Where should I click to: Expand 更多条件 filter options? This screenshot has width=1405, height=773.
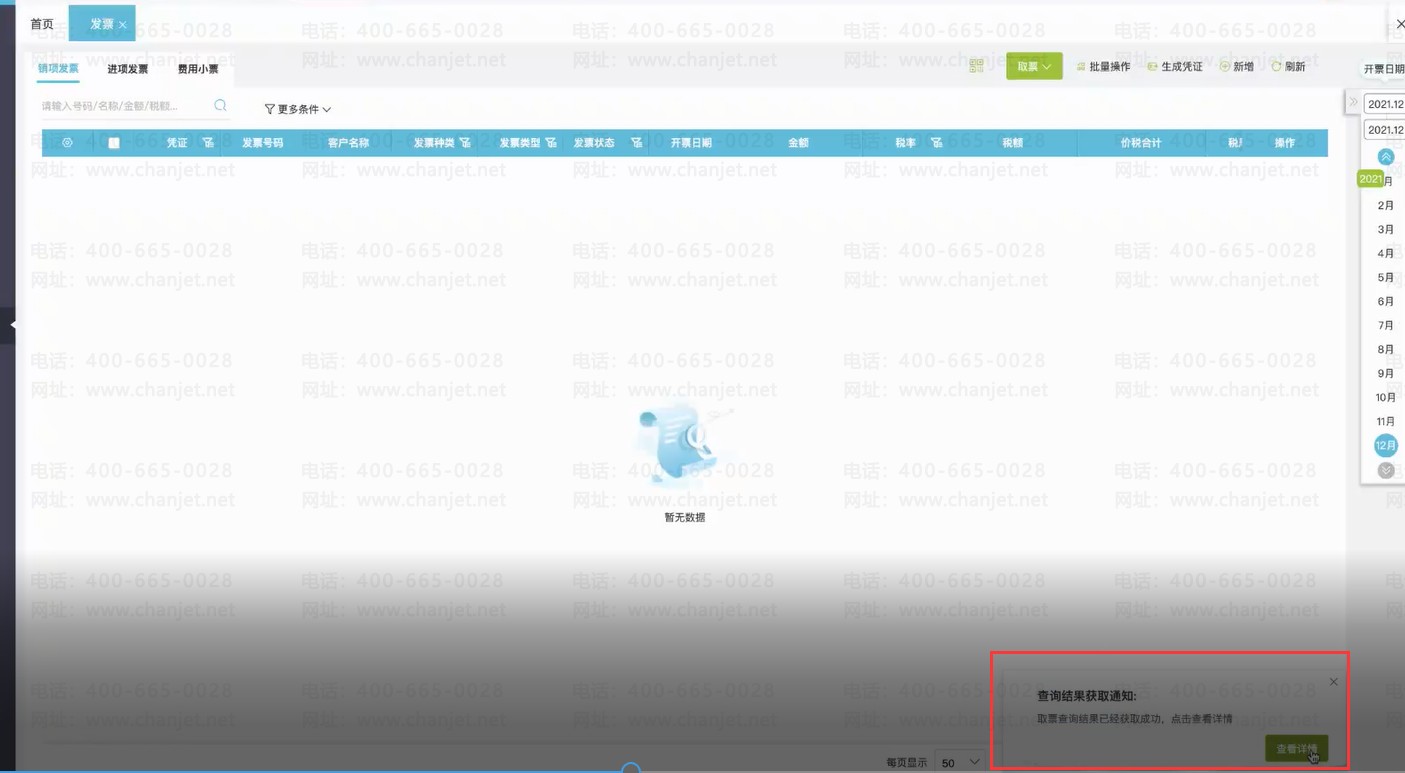(x=297, y=109)
